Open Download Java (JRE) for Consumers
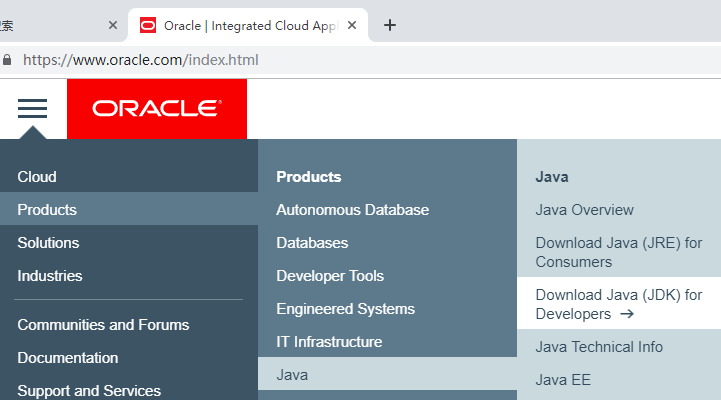Viewport: 721px width, 400px height. [x=618, y=252]
